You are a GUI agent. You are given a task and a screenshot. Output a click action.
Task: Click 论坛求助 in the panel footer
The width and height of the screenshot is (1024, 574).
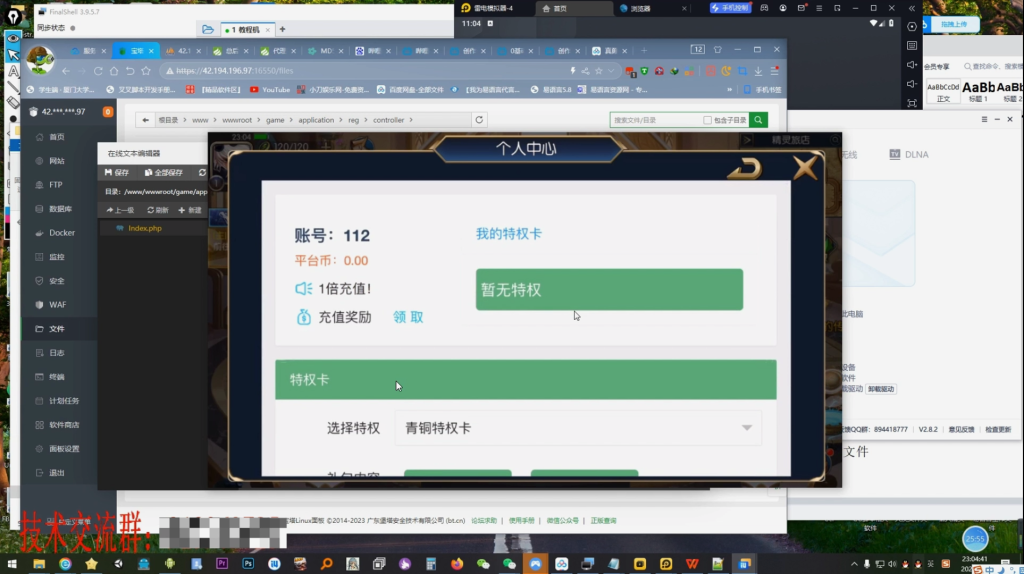[x=484, y=520]
